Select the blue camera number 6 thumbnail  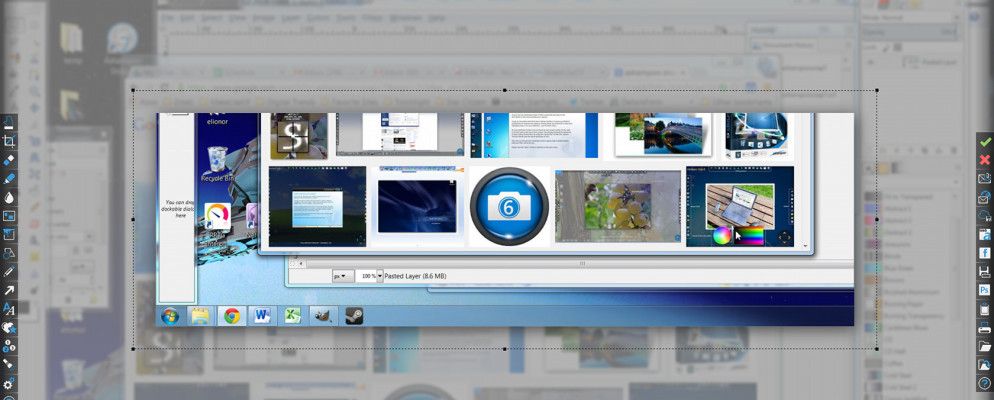tap(510, 206)
